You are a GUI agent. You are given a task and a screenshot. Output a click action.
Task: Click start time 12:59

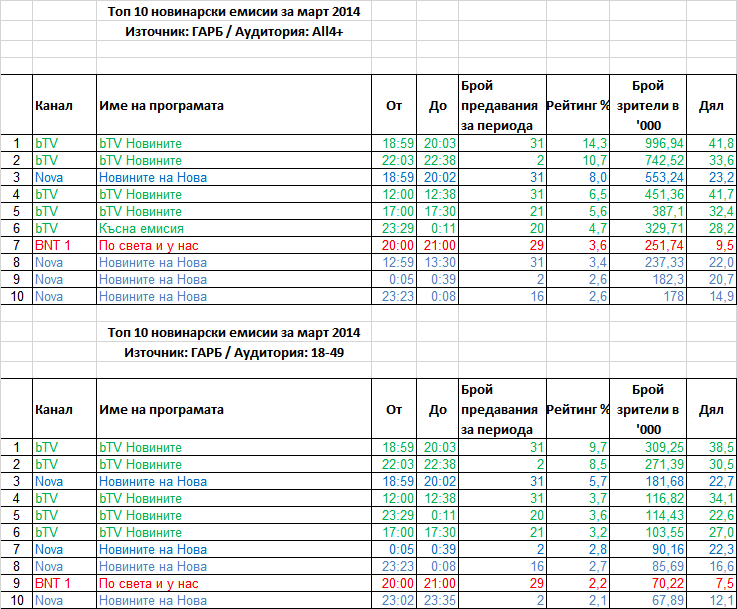coord(398,262)
